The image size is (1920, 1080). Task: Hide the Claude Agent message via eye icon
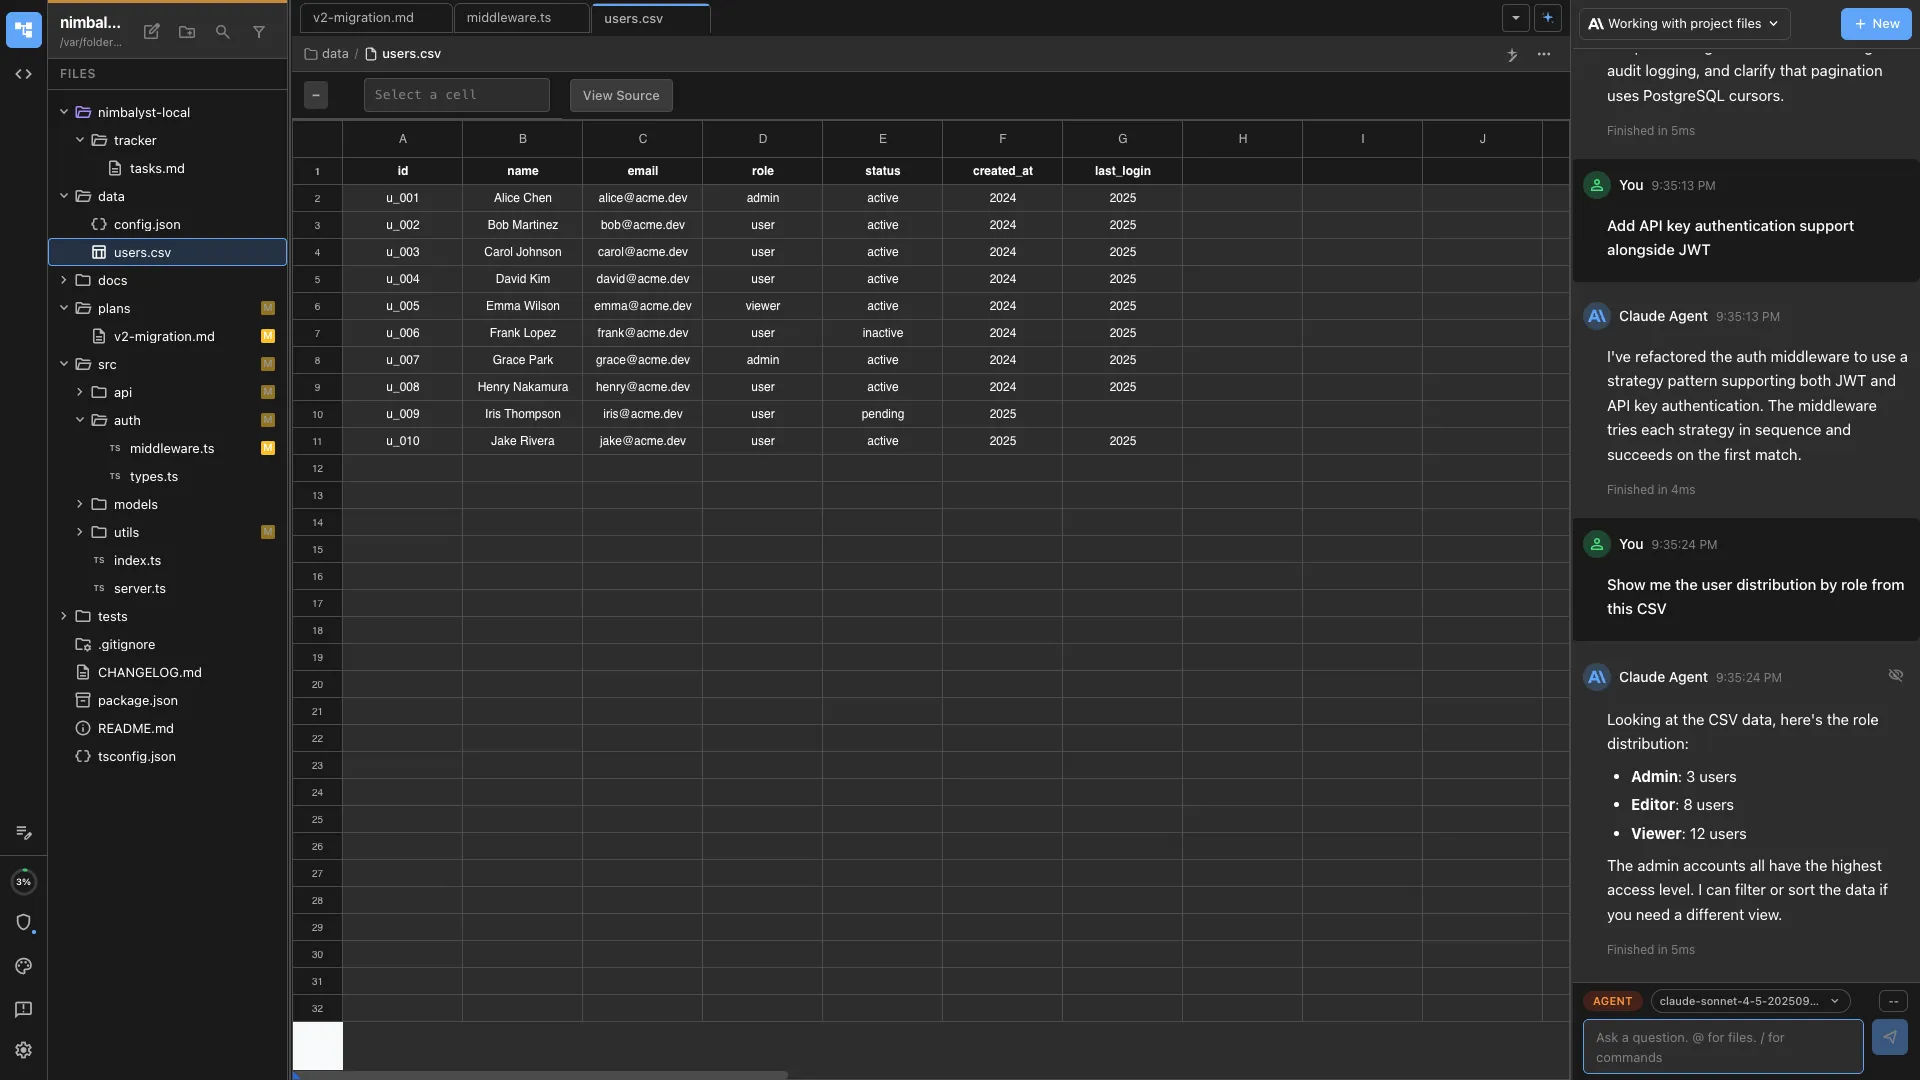[x=1897, y=676]
